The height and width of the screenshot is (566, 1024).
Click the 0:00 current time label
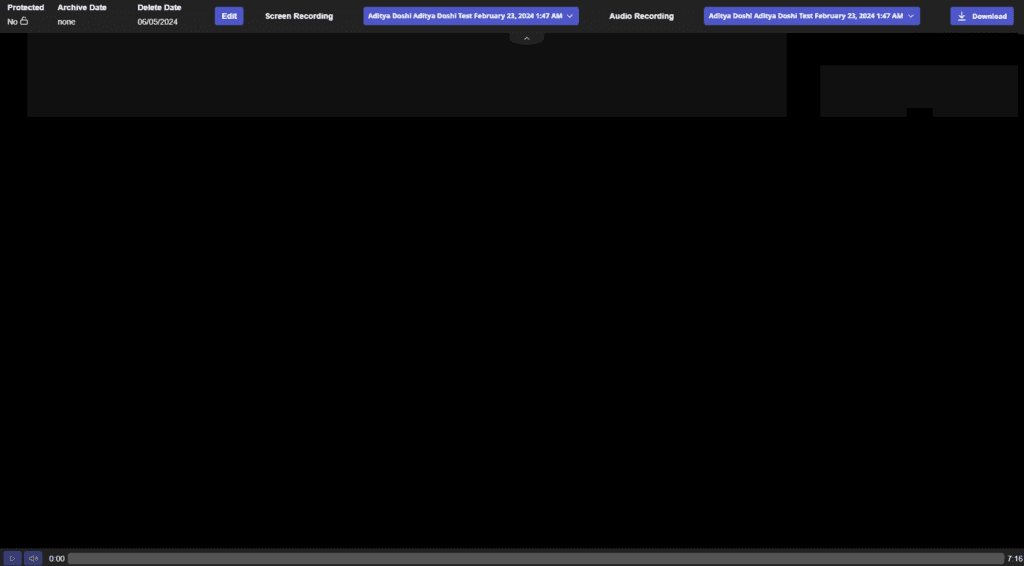pos(57,559)
